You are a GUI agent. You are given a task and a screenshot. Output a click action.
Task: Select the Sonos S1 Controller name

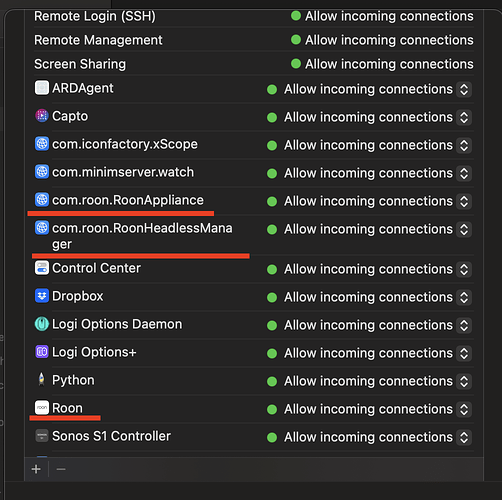111,436
